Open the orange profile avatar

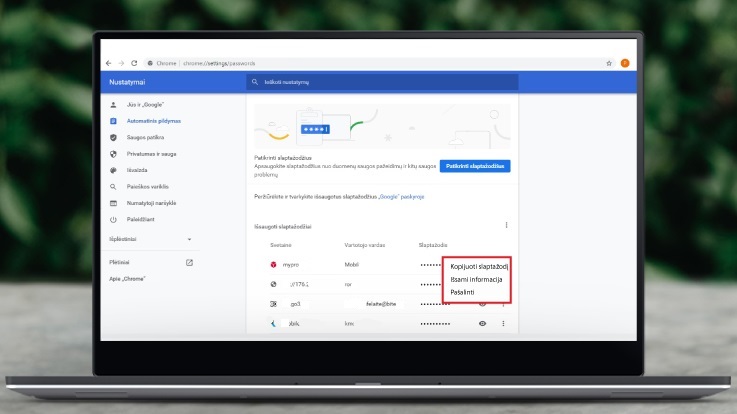point(625,63)
